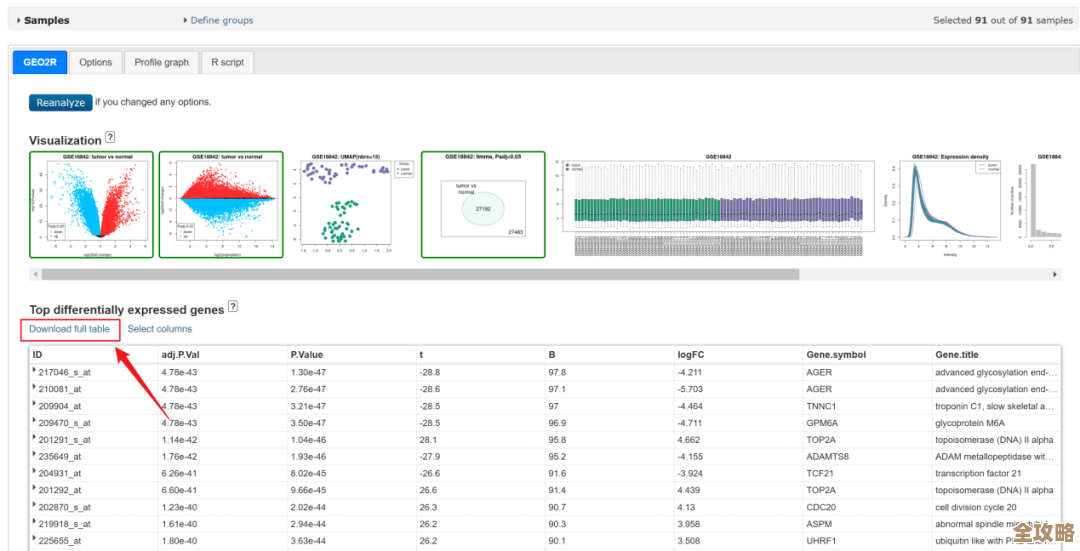
Task: Switch to the Options tab
Action: click(x=96, y=62)
